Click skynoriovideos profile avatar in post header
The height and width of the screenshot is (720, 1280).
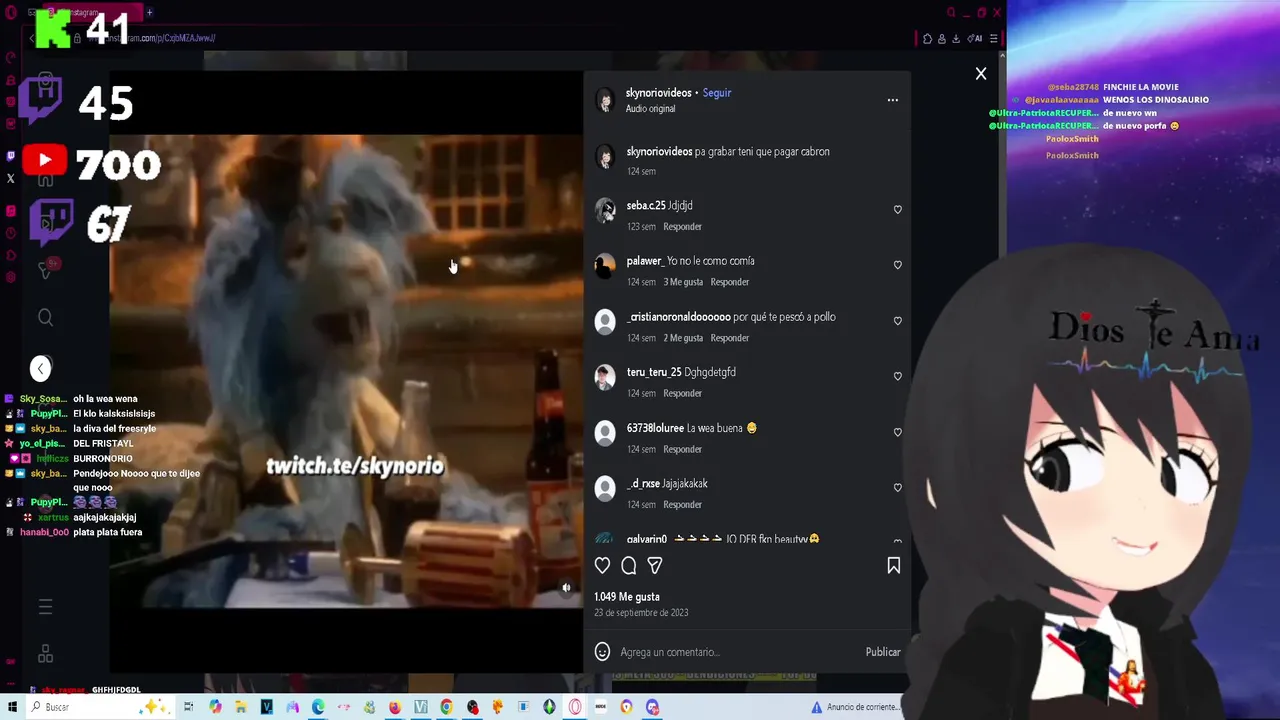coord(604,100)
